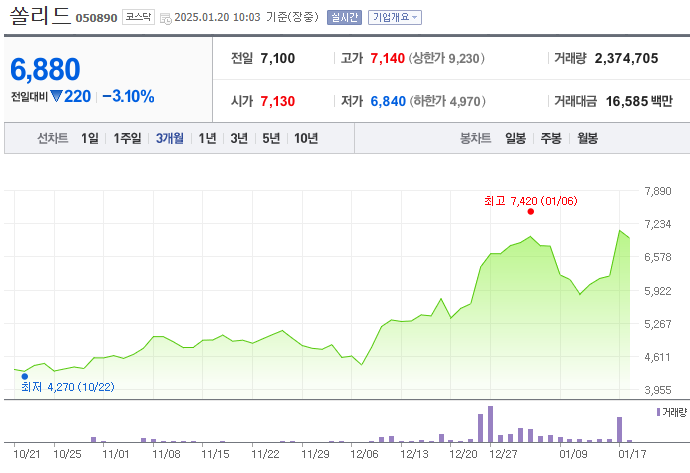Click the high price value 7,140
The image size is (690, 473).
[x=387, y=58]
